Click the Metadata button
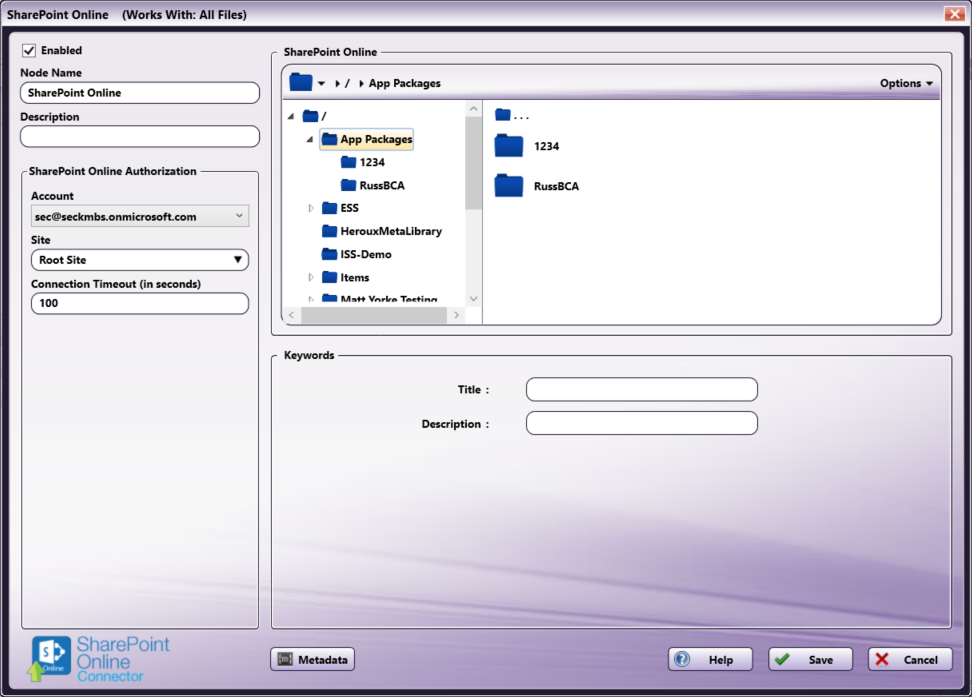The image size is (972, 697). pos(313,659)
